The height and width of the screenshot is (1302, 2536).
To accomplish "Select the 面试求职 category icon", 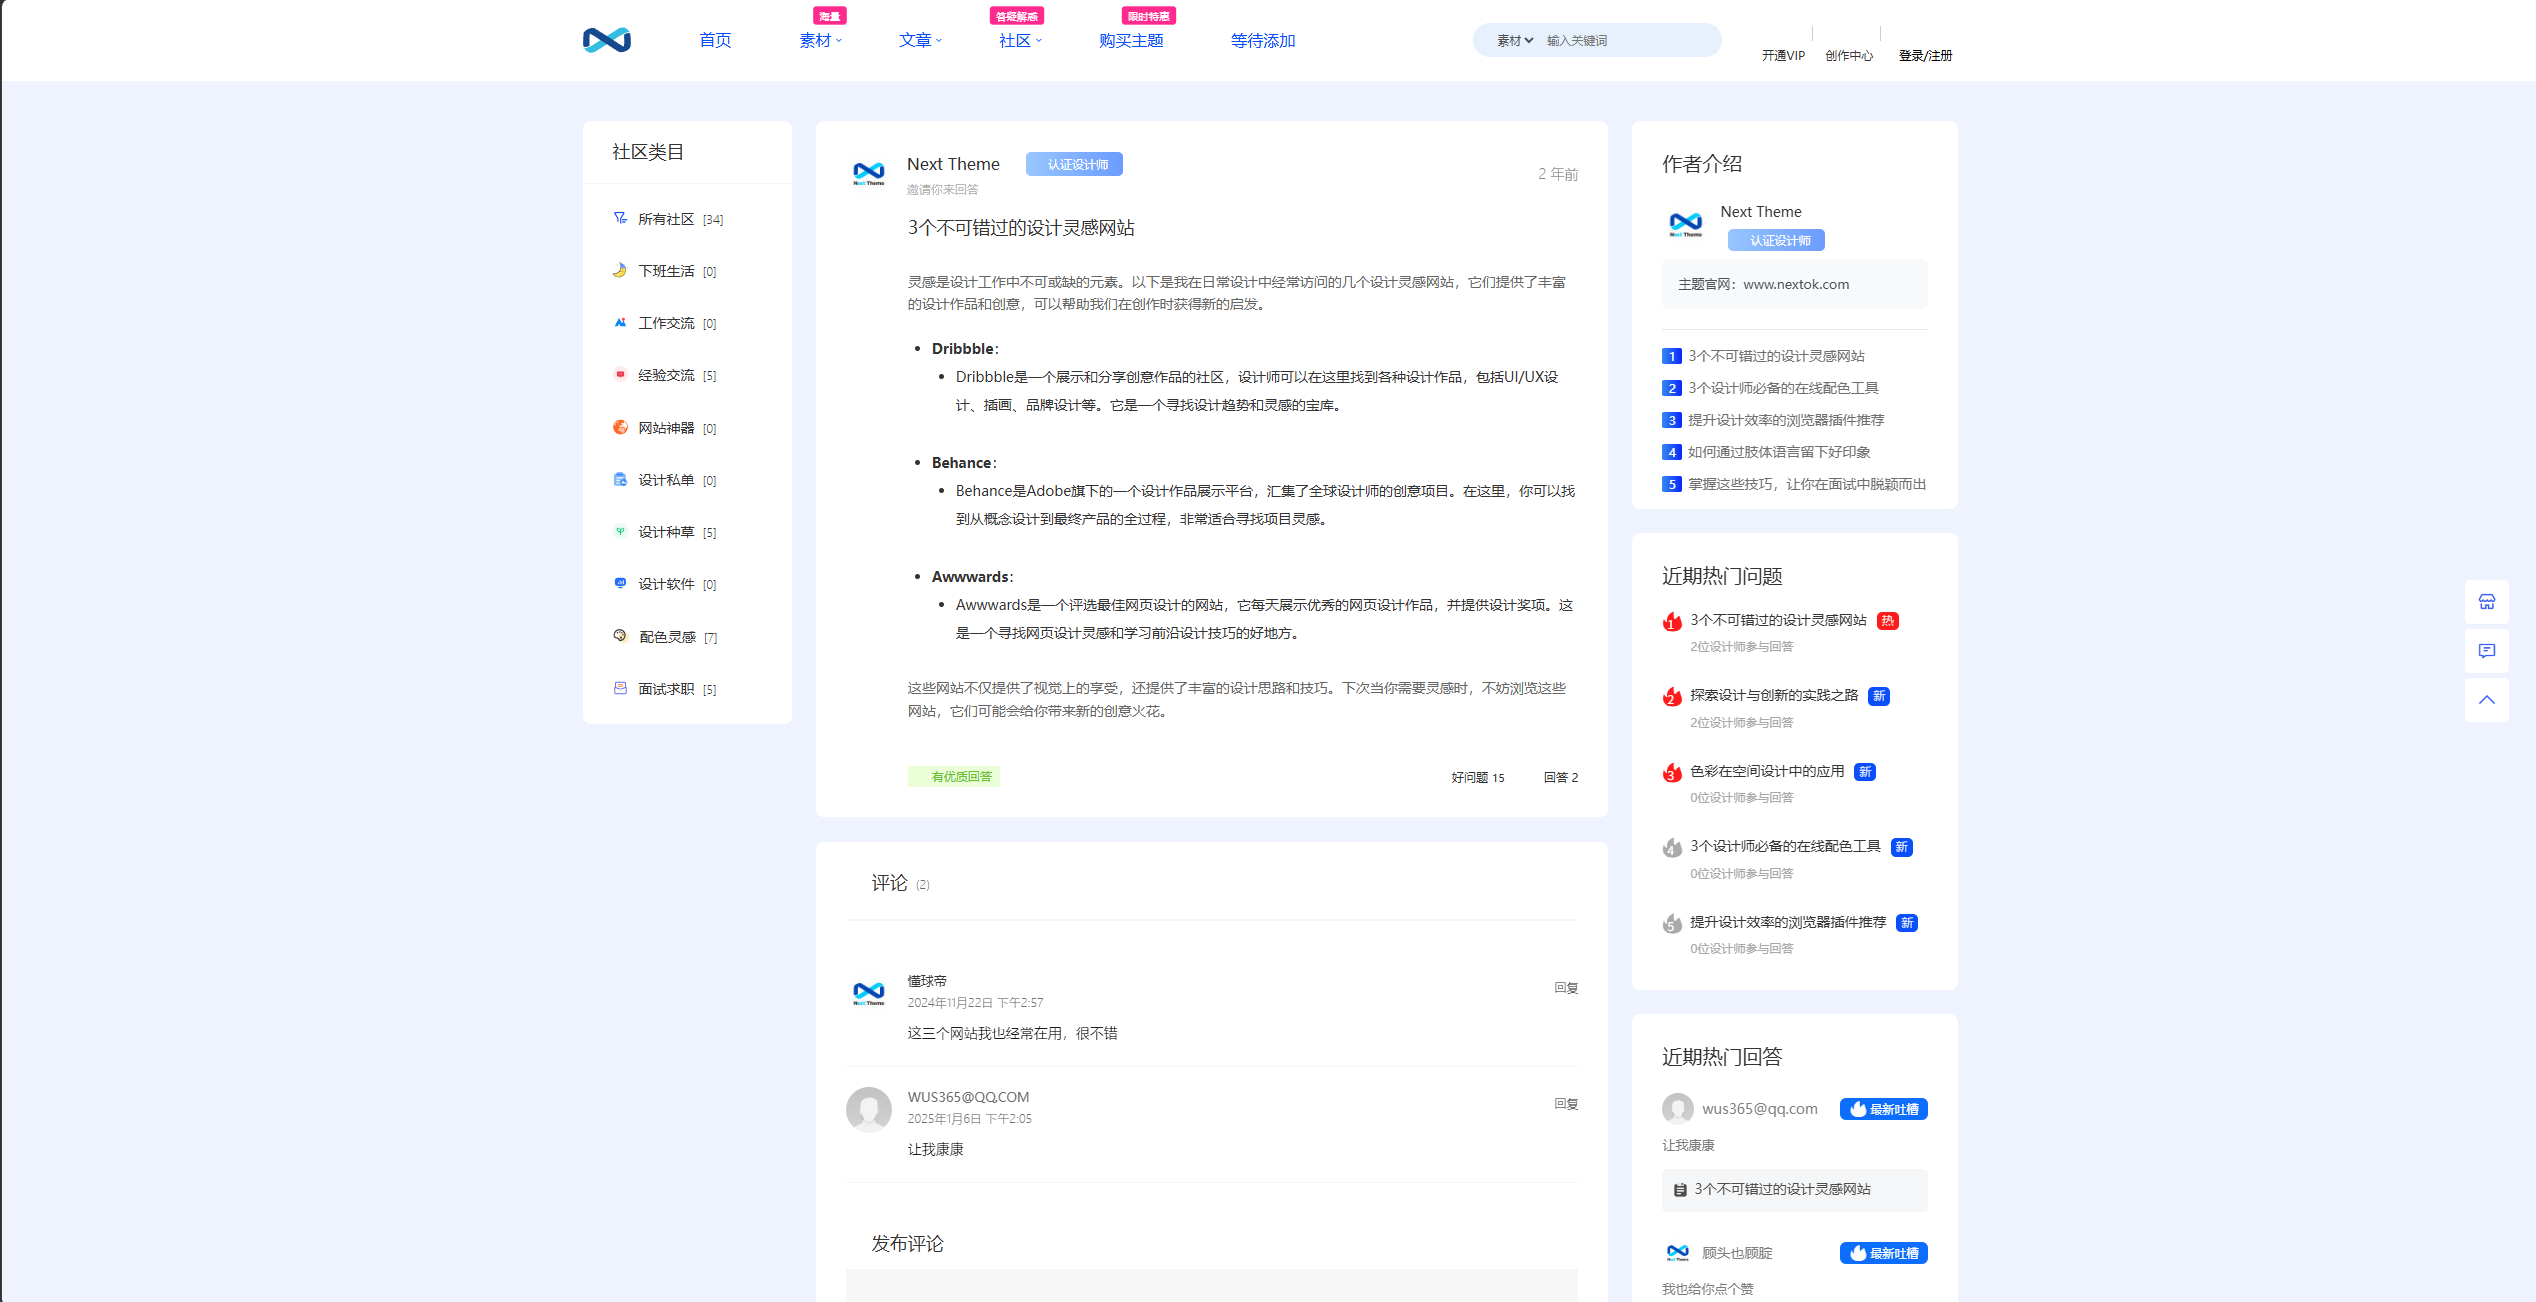I will (620, 688).
